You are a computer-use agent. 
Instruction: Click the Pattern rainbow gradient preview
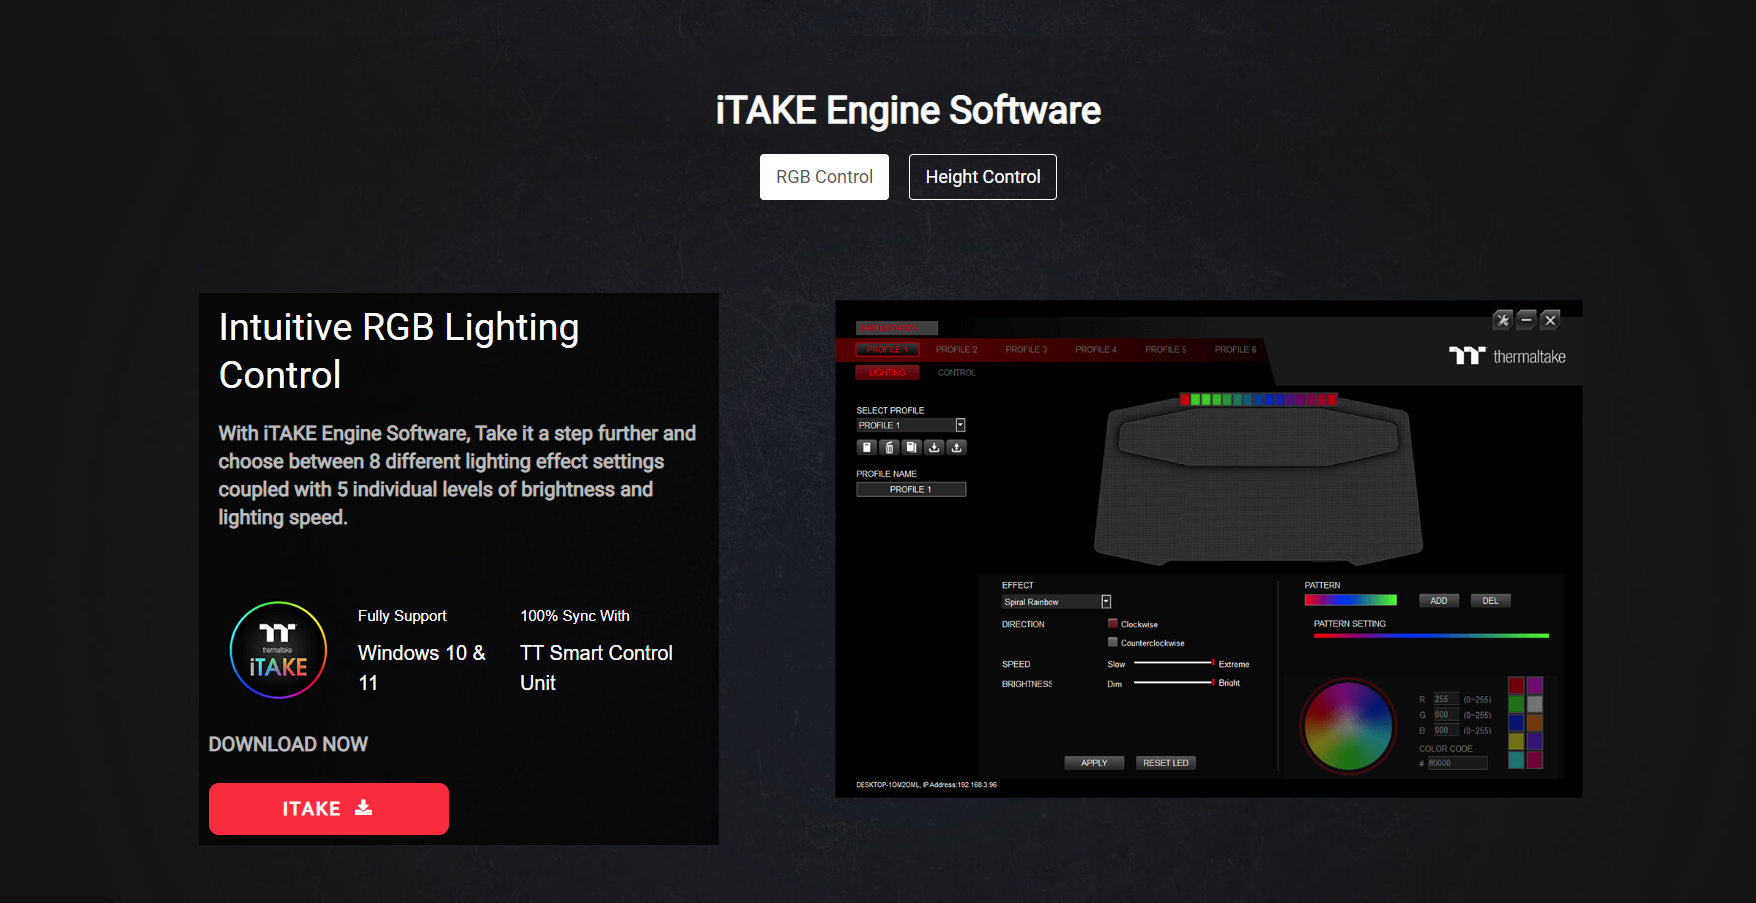point(1350,600)
